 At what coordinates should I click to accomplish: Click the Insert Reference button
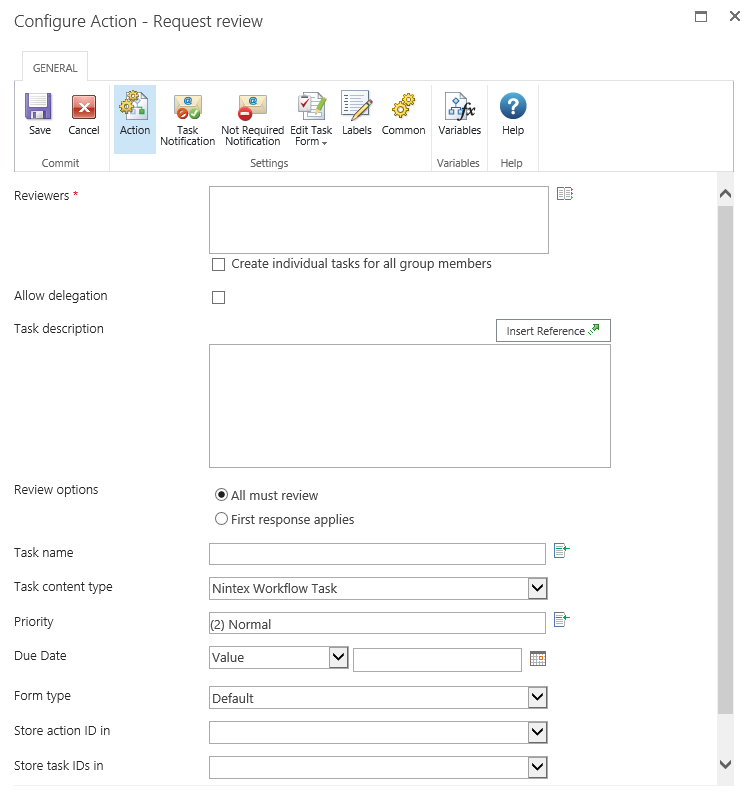(552, 331)
